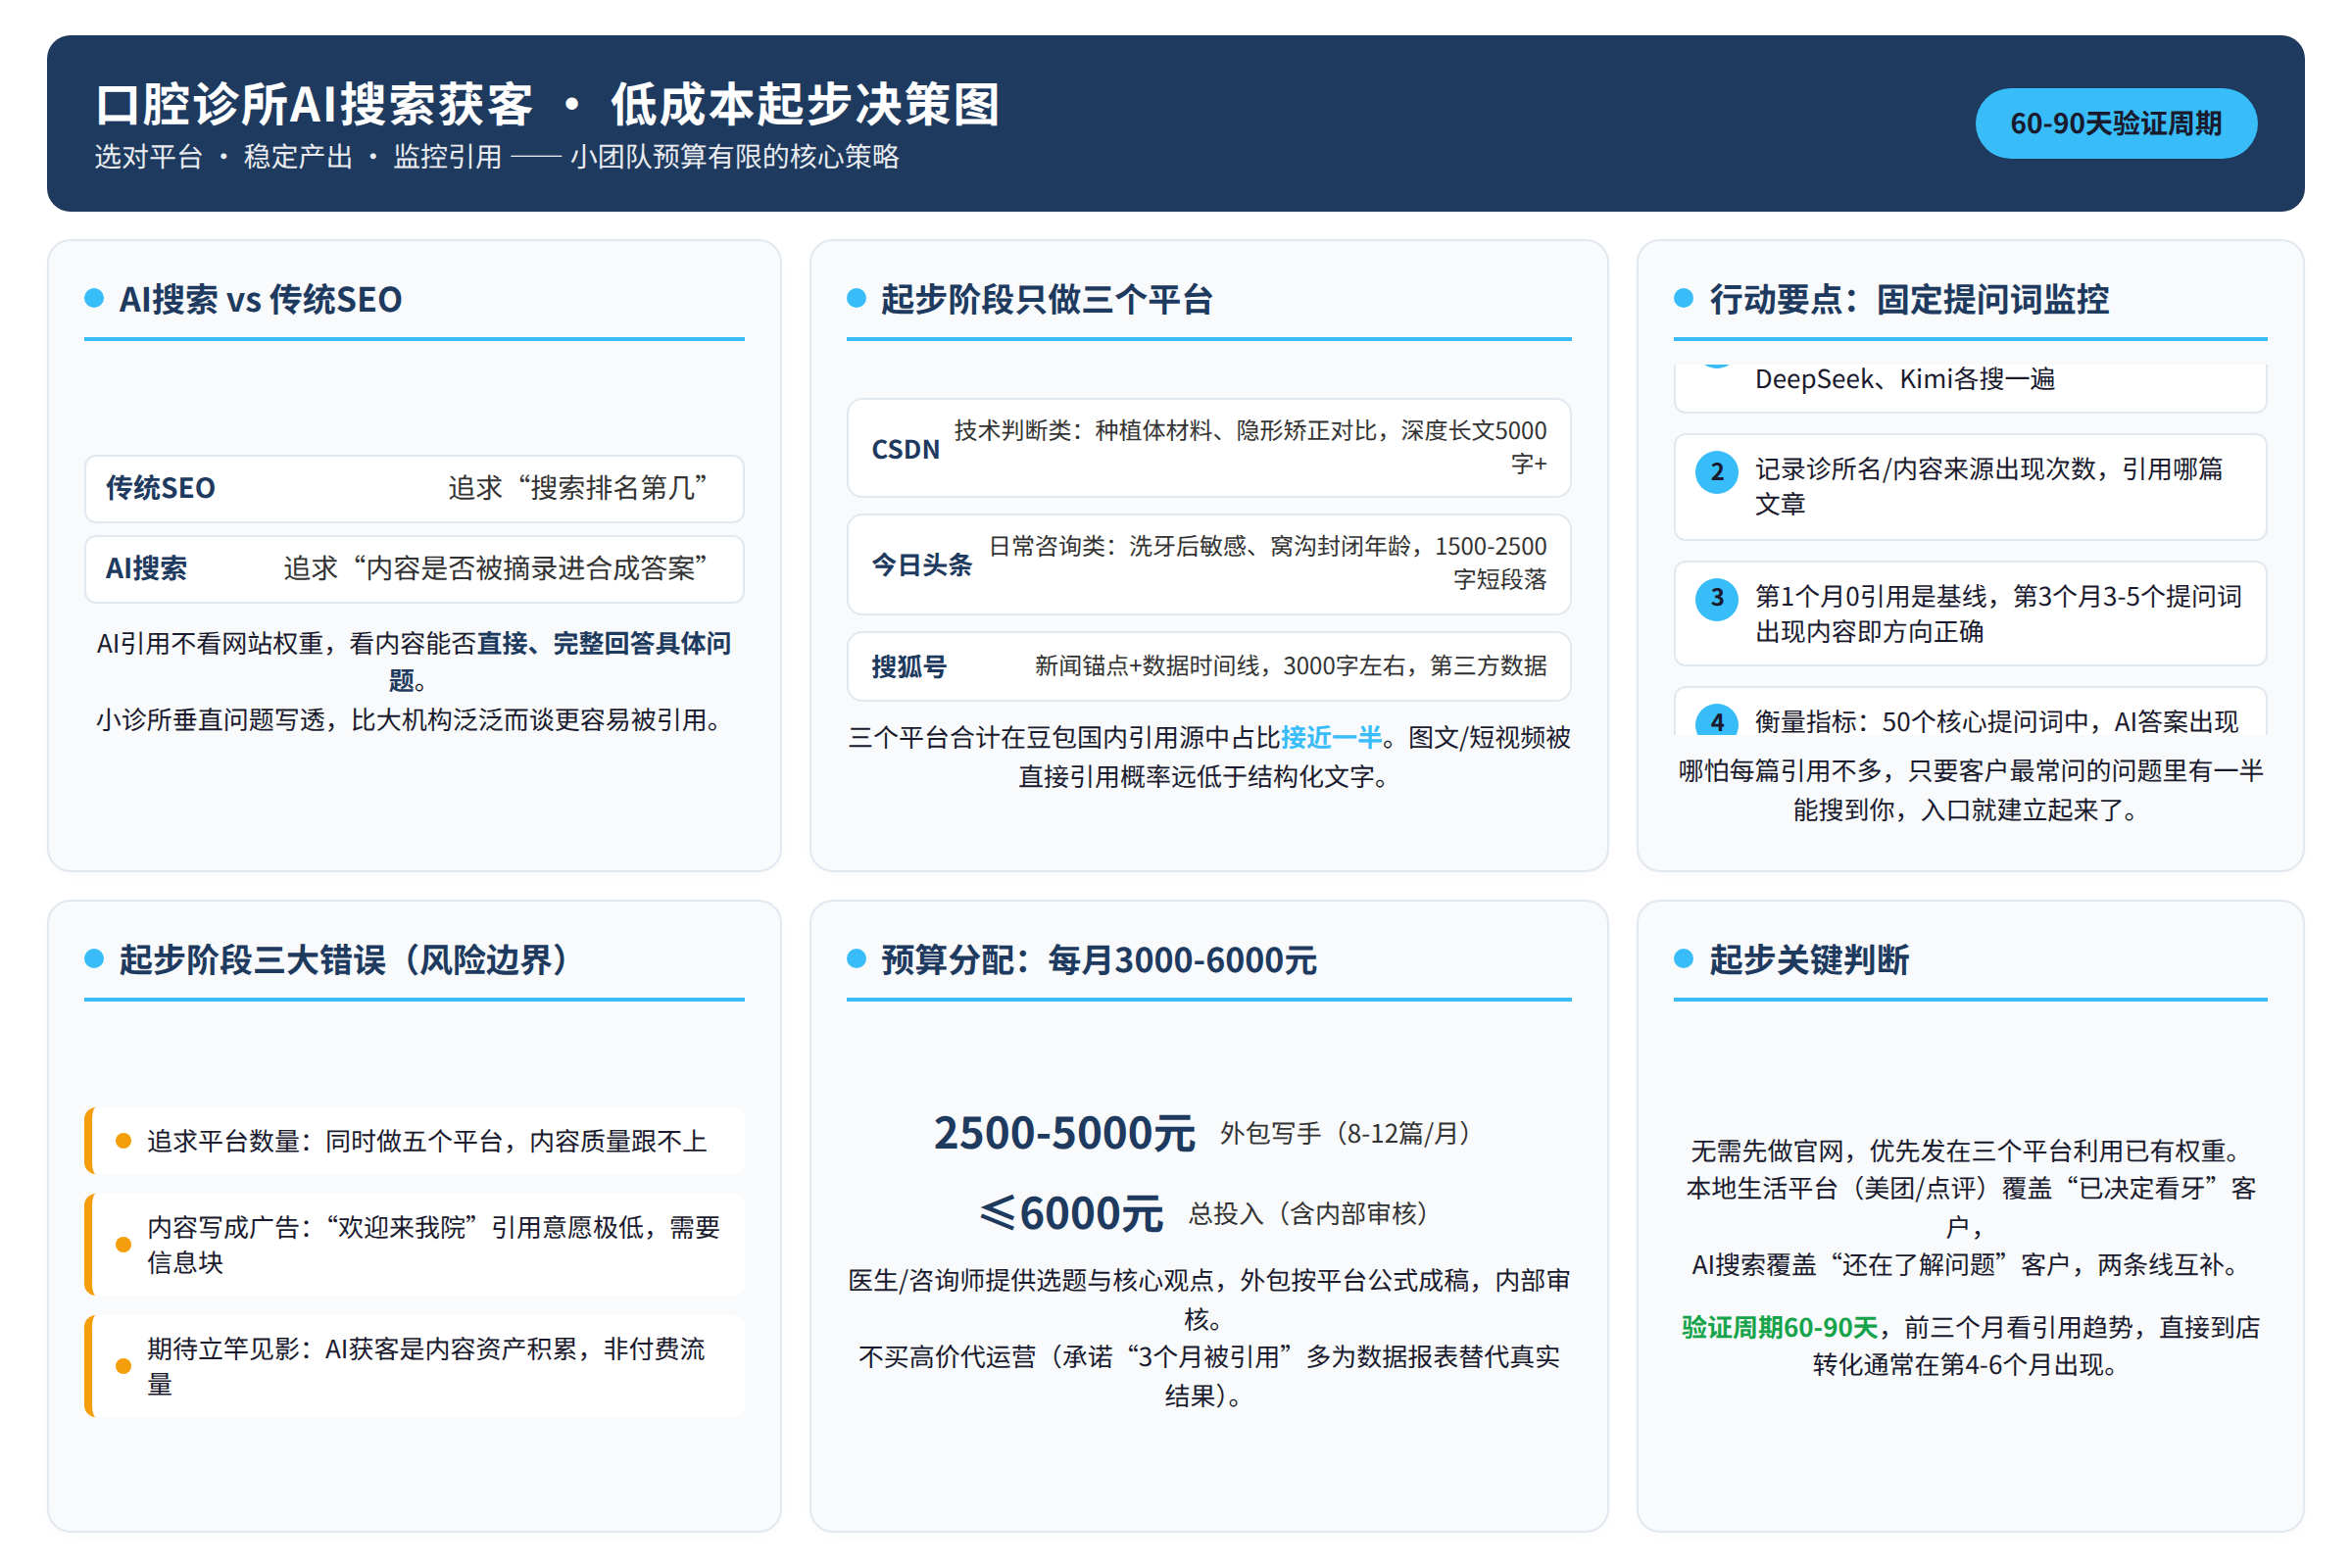Click the blue dot beside 起步阶段三大错误
Viewport: 2352px width, 1568px height.
point(94,958)
